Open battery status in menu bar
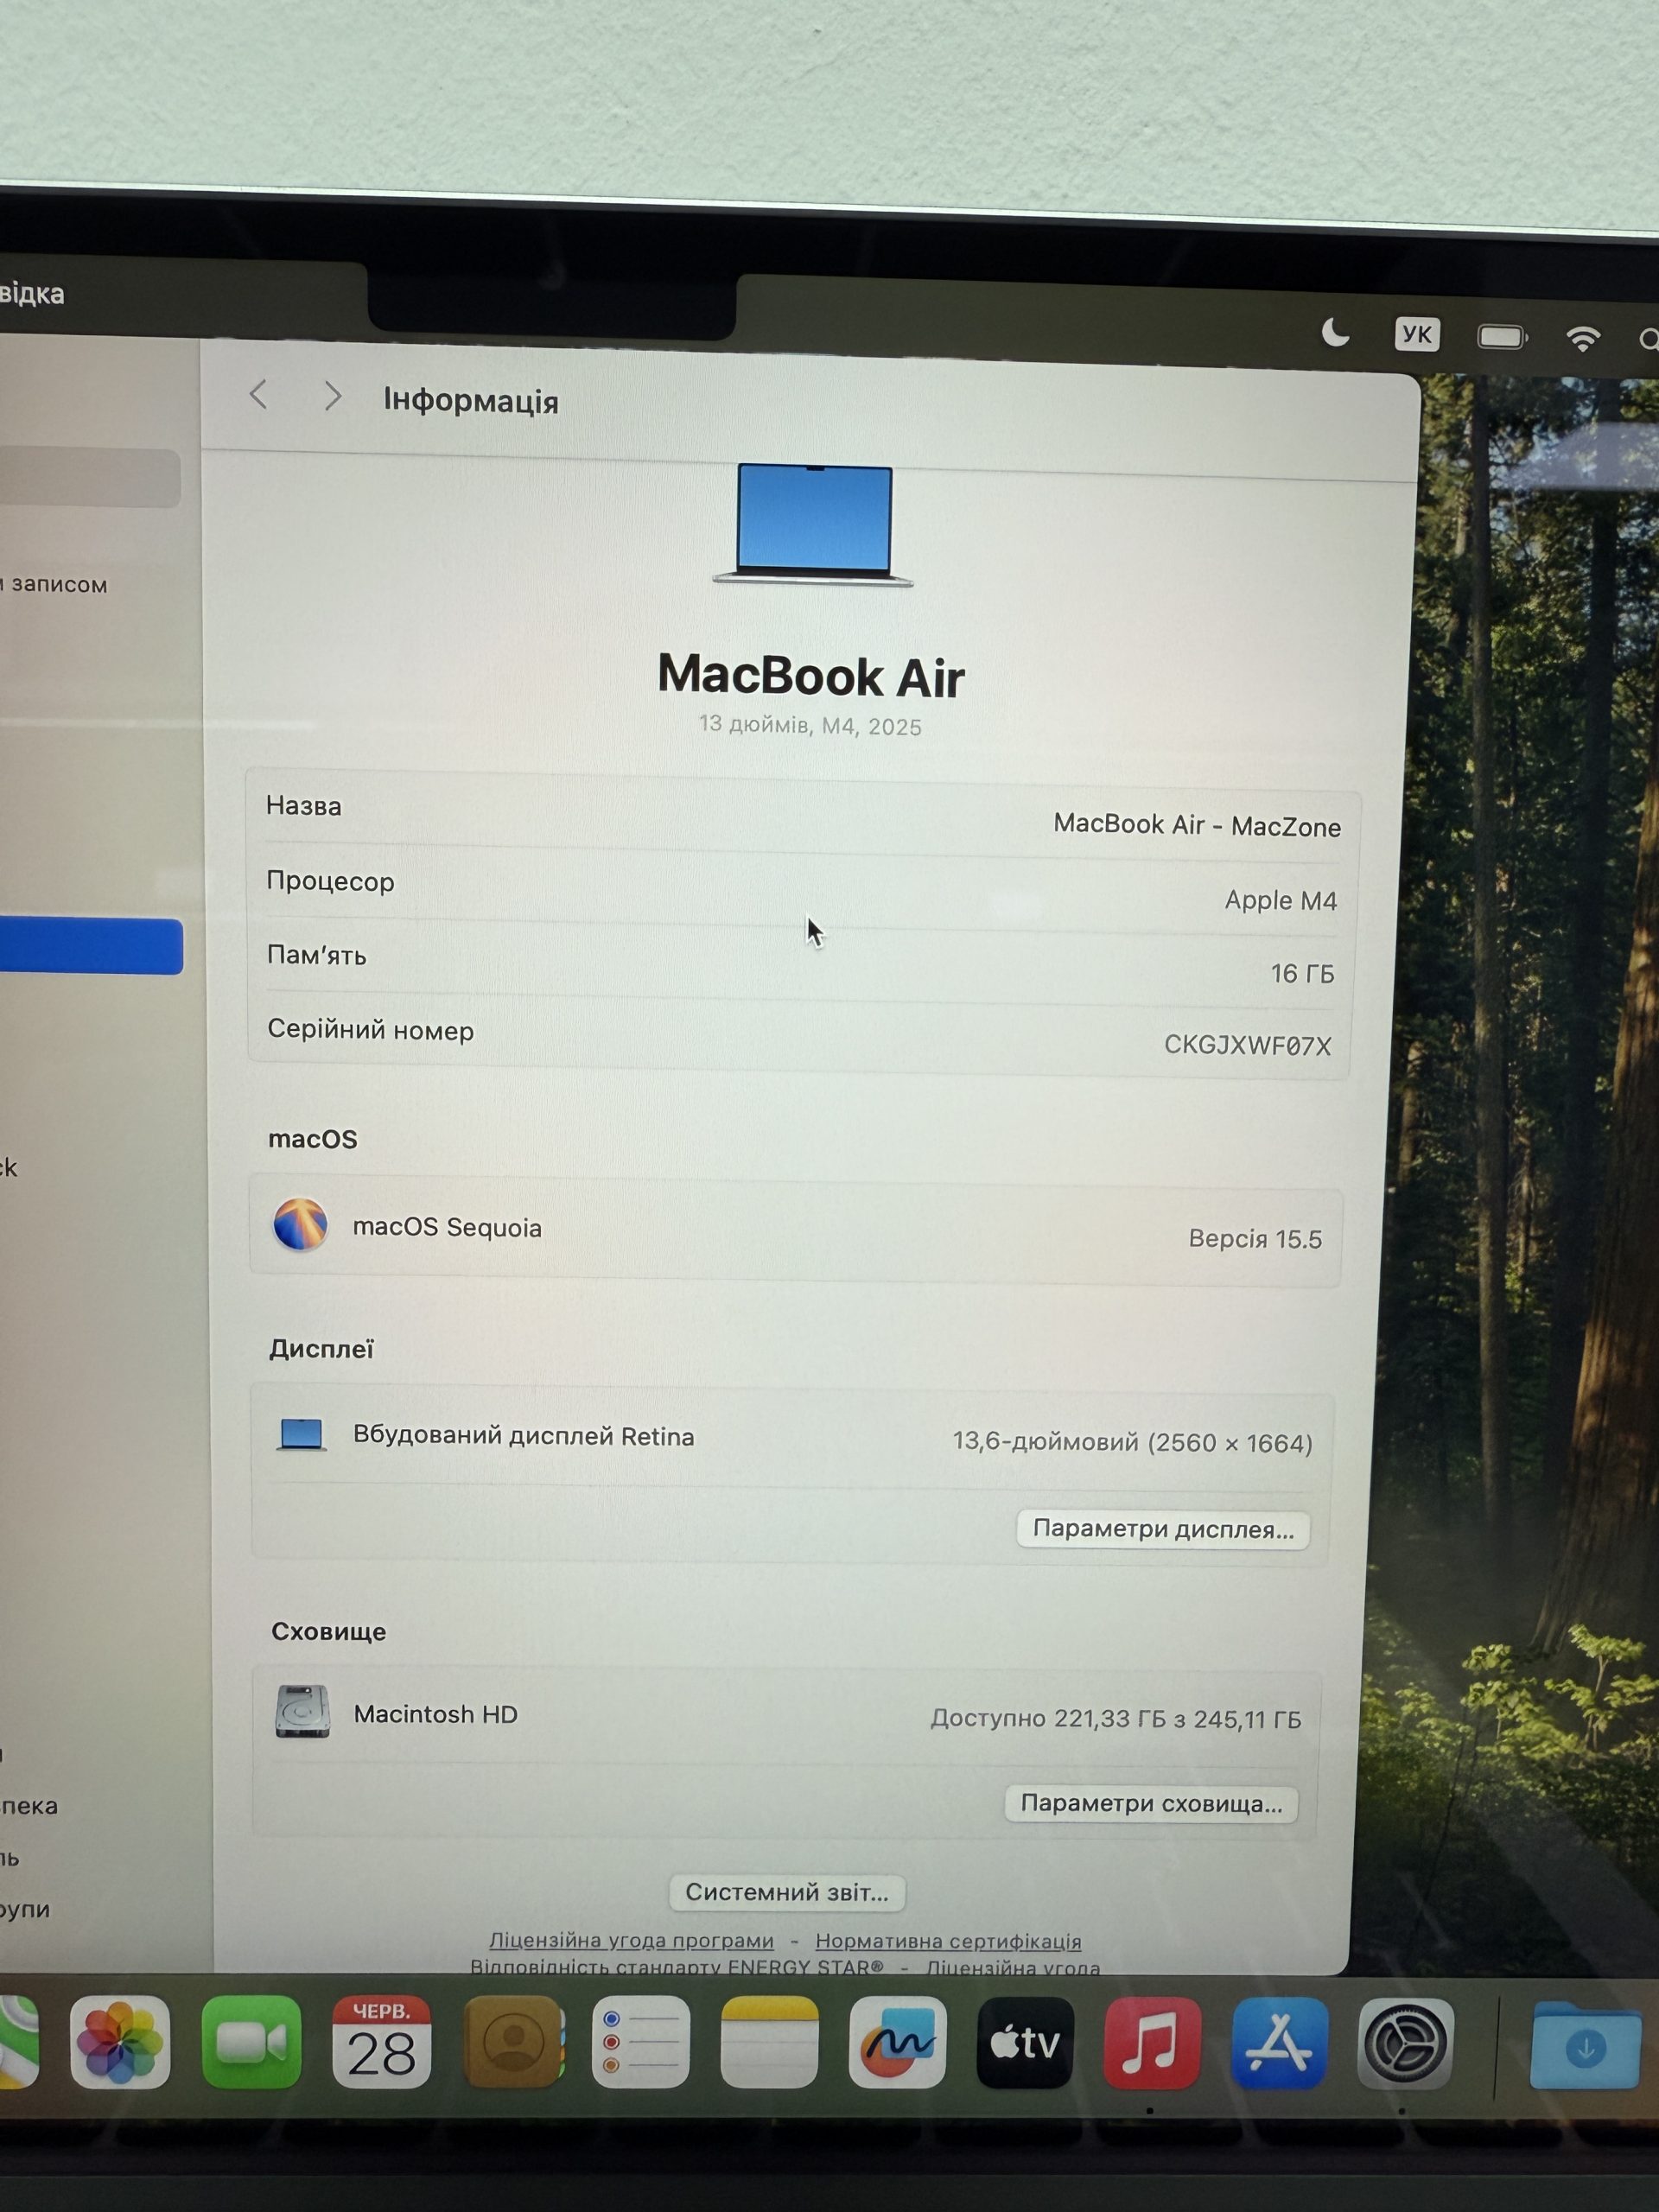Image resolution: width=1659 pixels, height=2212 pixels. (1502, 337)
